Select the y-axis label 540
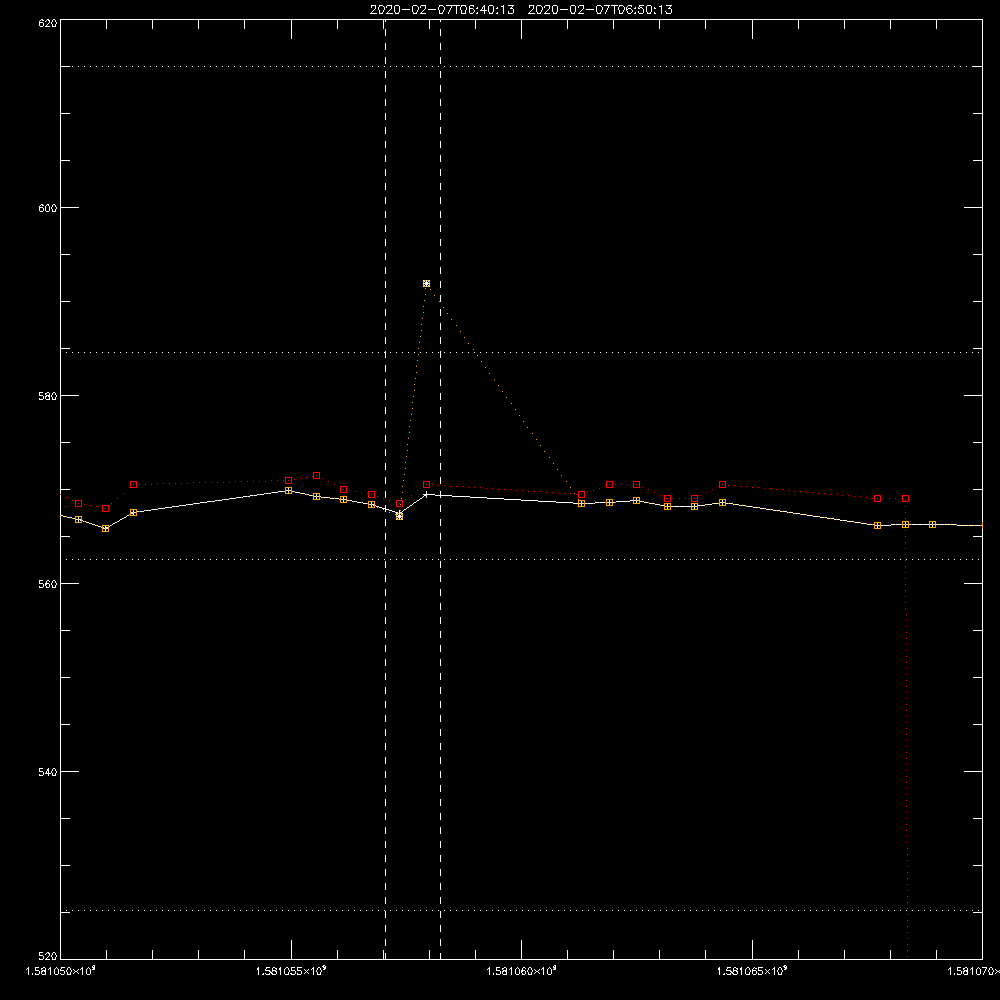 [48, 772]
